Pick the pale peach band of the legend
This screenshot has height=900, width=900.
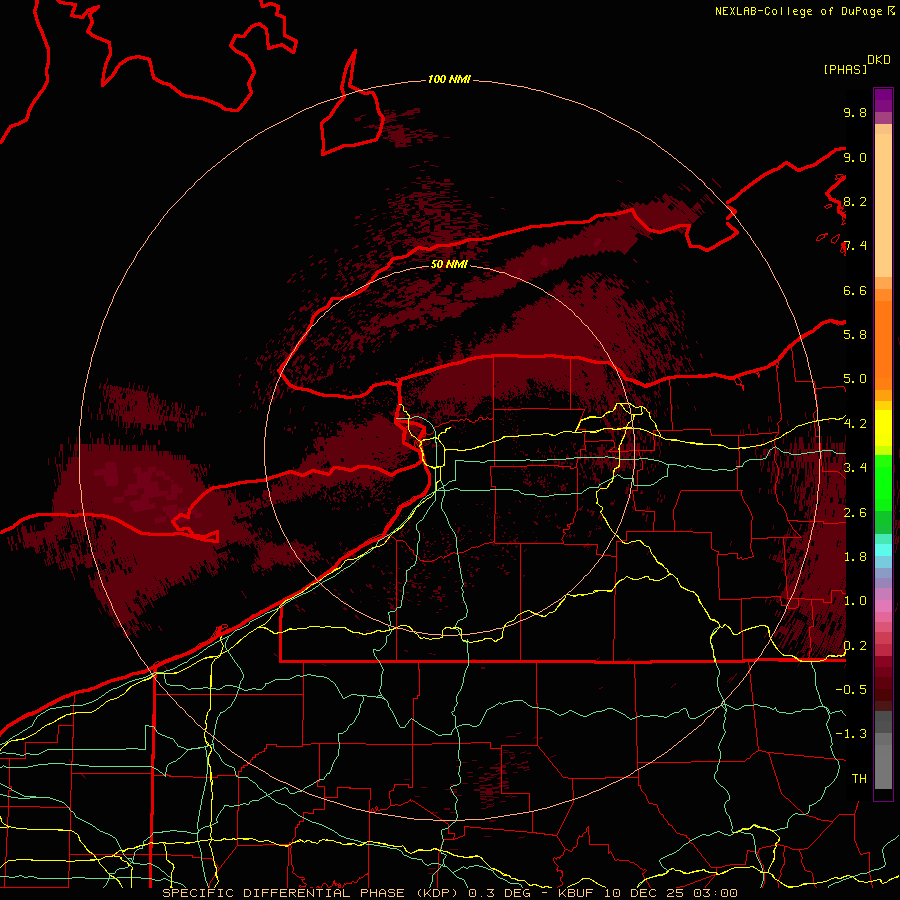[883, 207]
